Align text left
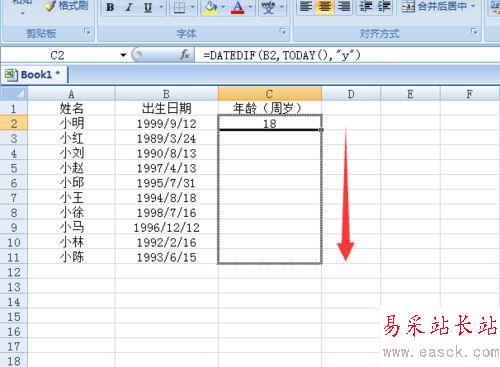The width and height of the screenshot is (500, 367). (x=306, y=6)
